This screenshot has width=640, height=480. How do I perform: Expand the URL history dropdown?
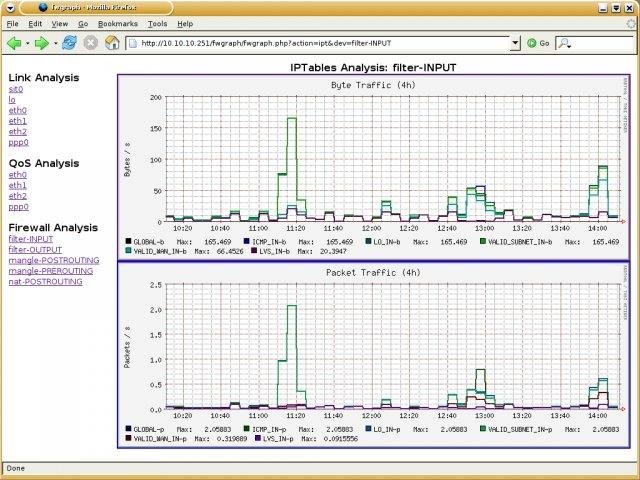click(516, 43)
